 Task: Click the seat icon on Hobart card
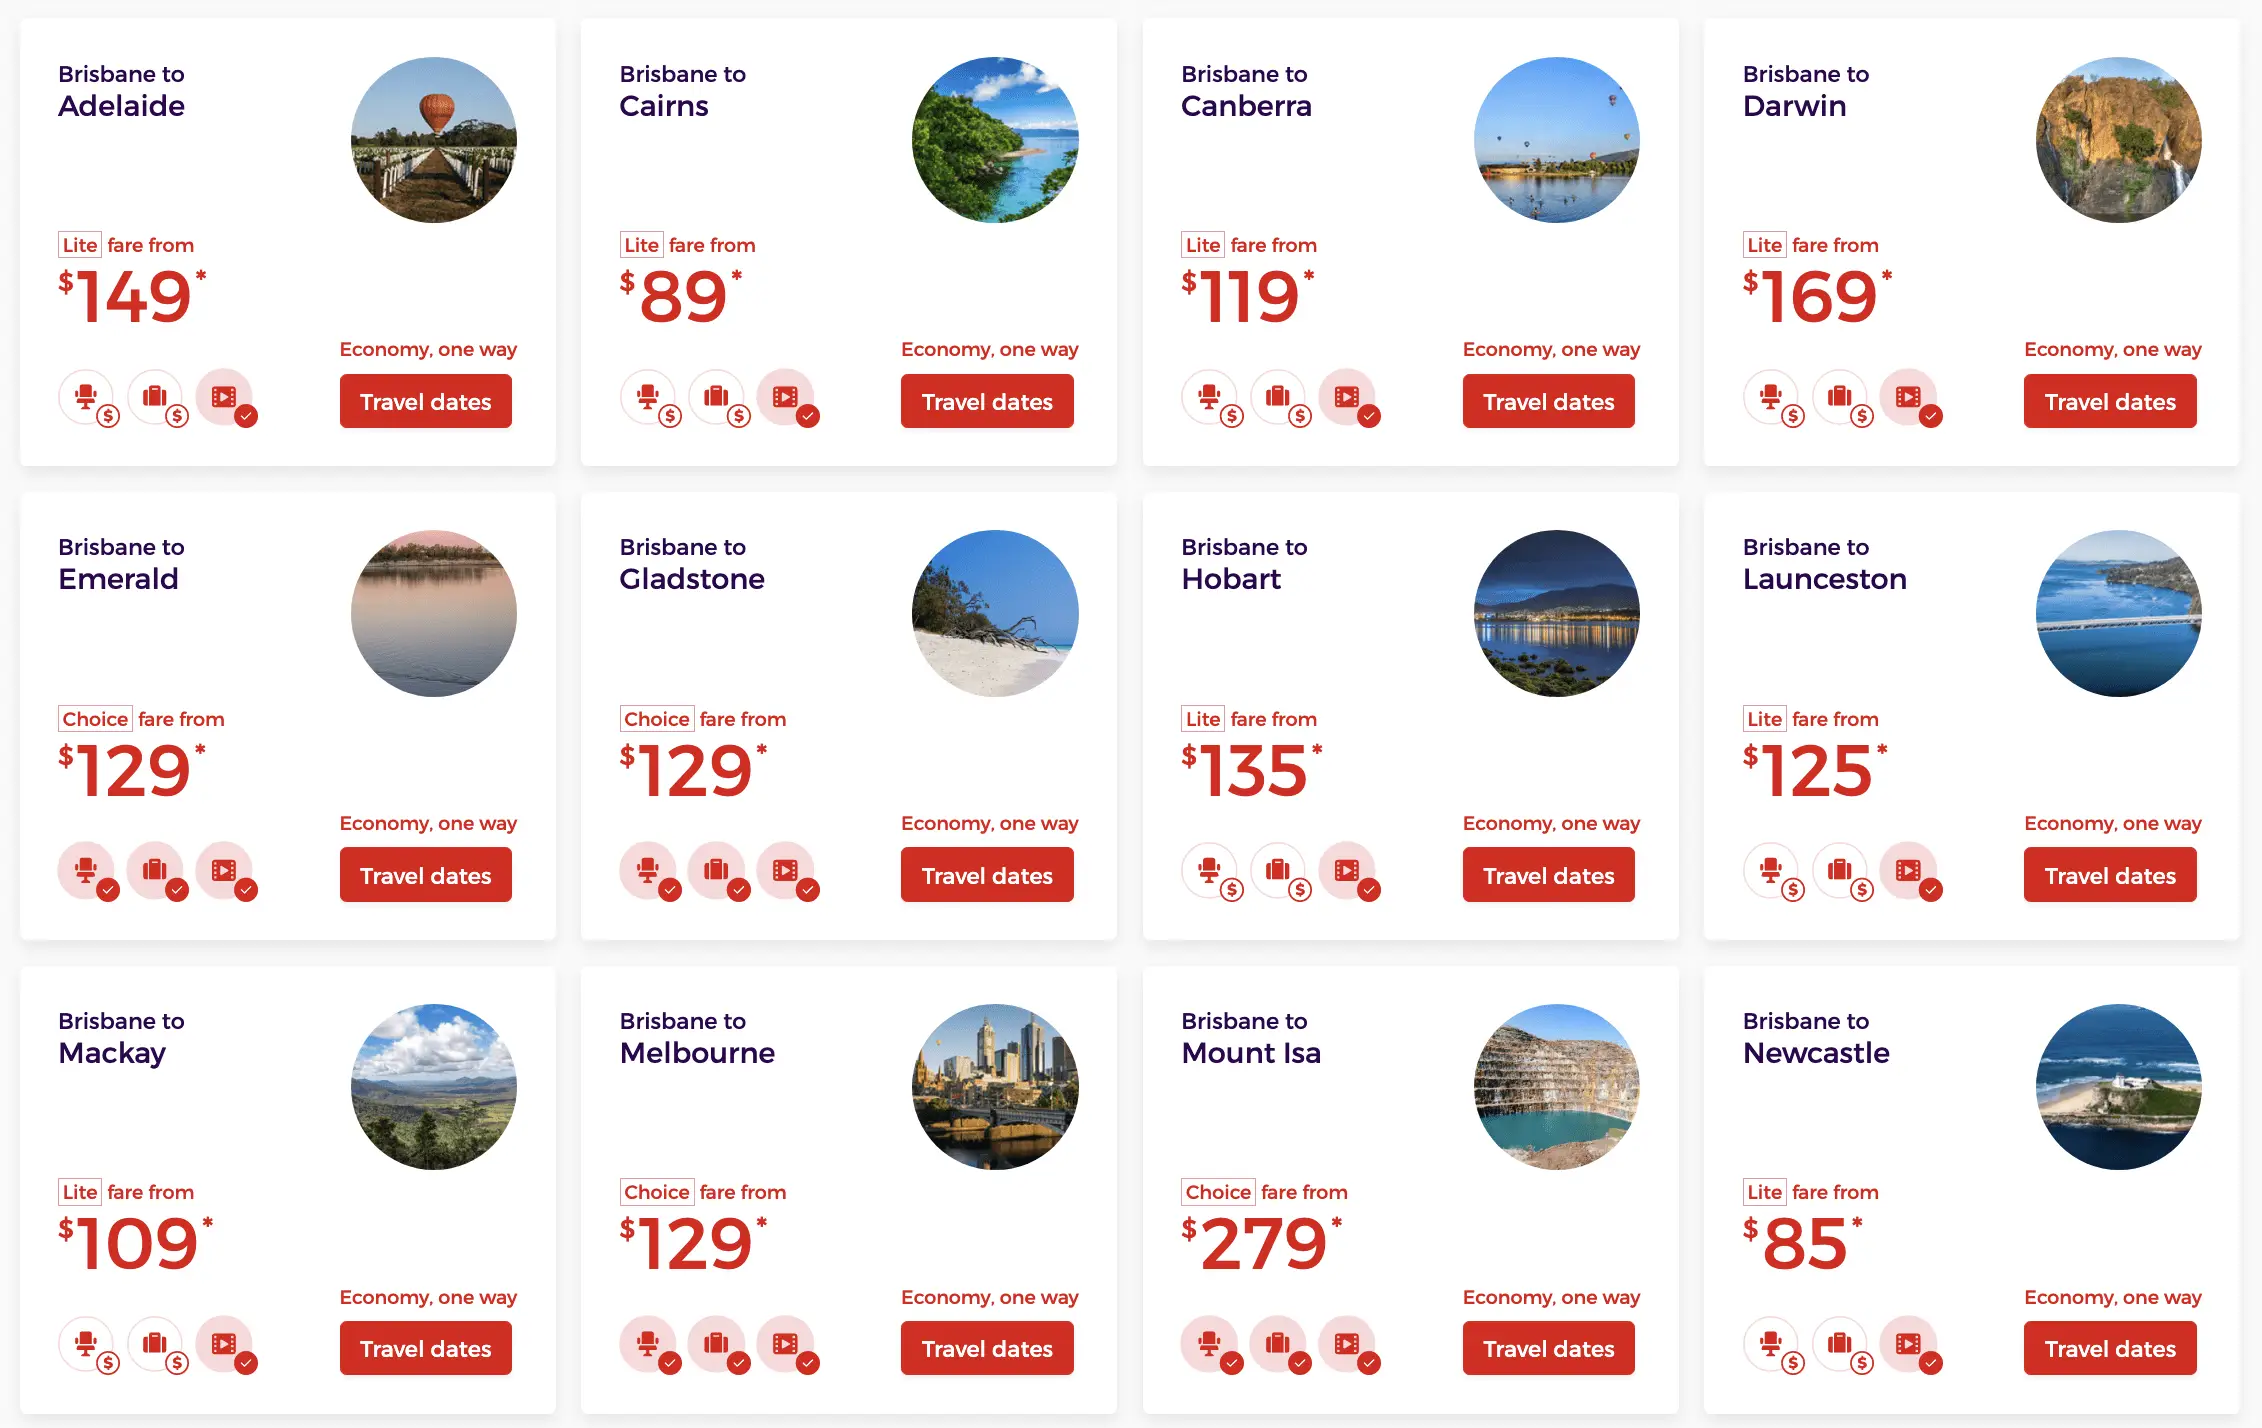1210,870
